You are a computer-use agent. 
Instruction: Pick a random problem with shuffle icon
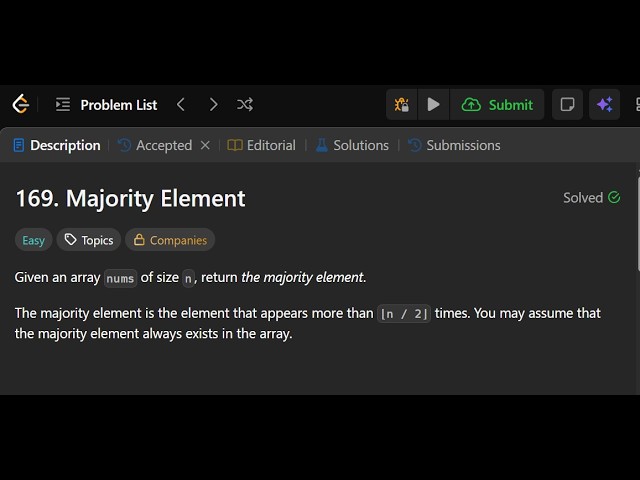[x=245, y=104]
